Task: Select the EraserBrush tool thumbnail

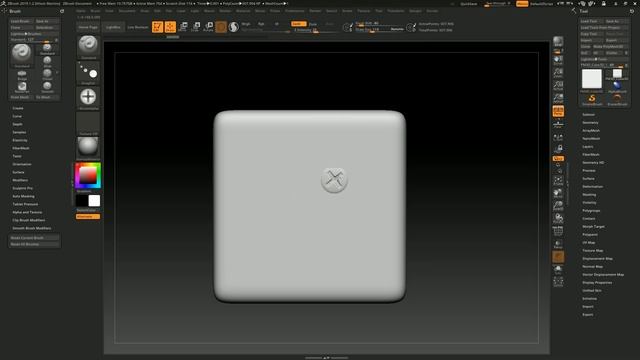Action: tap(617, 100)
